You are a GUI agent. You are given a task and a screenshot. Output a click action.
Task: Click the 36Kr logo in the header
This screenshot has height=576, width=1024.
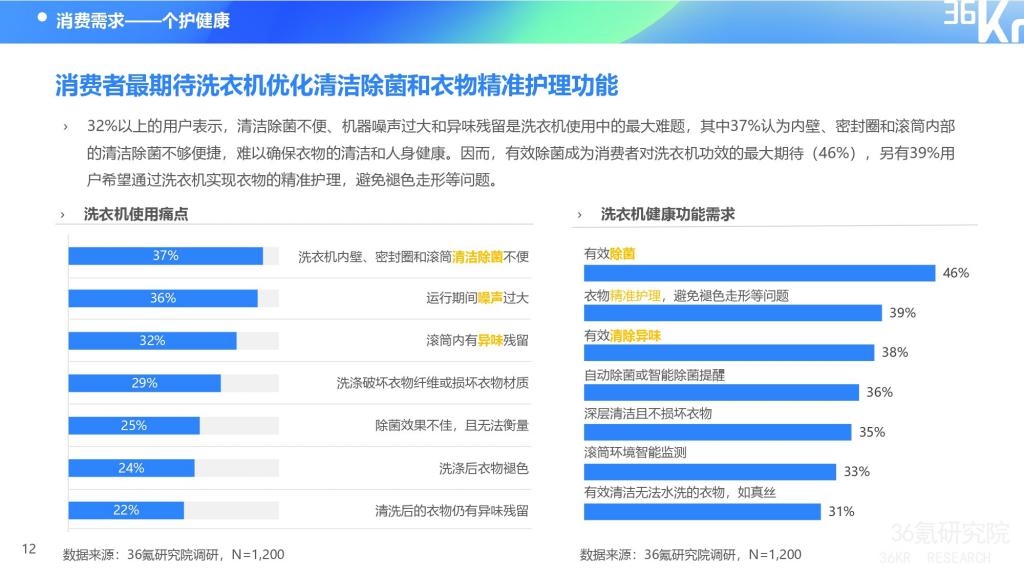click(981, 20)
